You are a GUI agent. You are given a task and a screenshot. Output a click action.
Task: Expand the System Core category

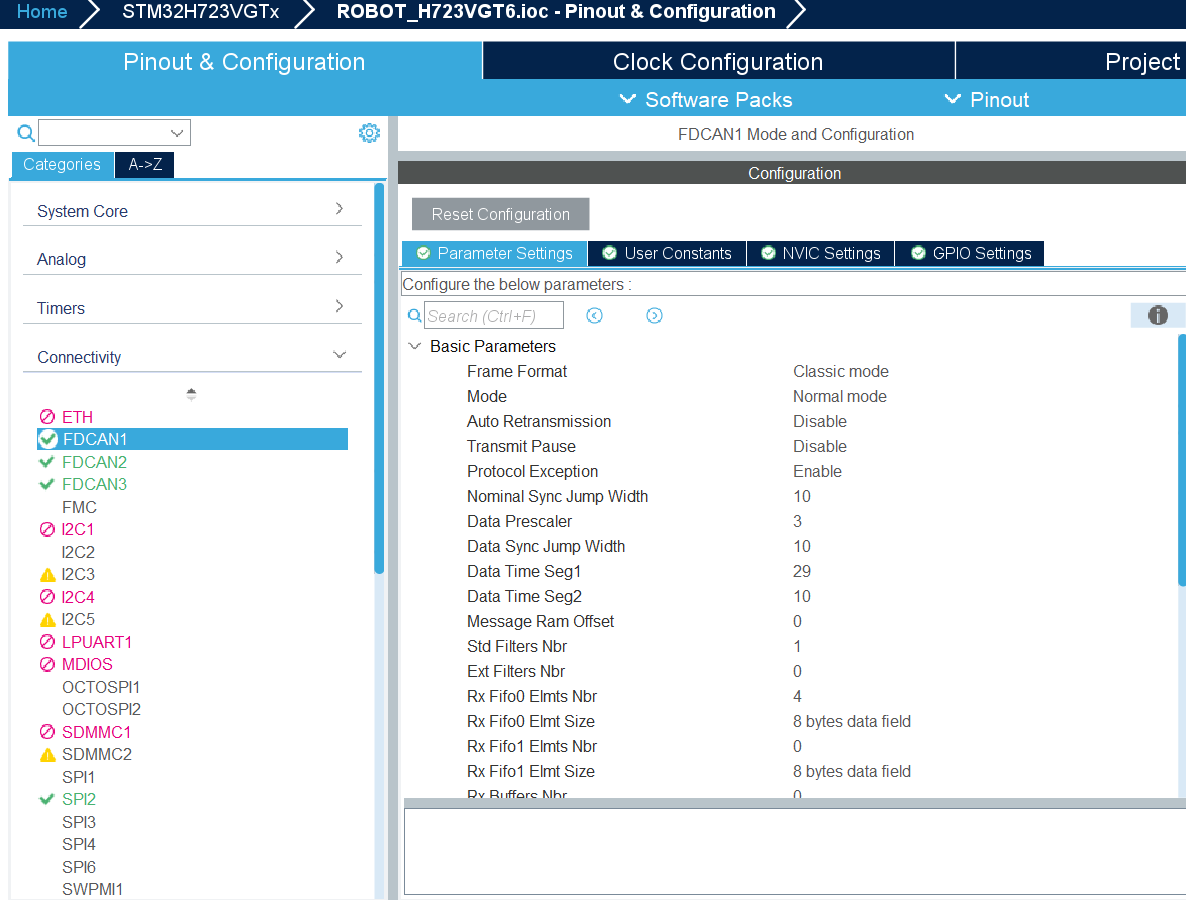point(192,211)
